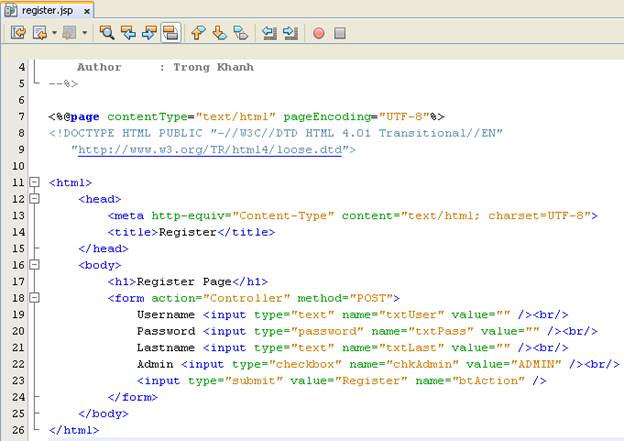Viewport: 624px width, 441px height.
Task: Select the register.jsp editor tab
Action: (x=47, y=10)
